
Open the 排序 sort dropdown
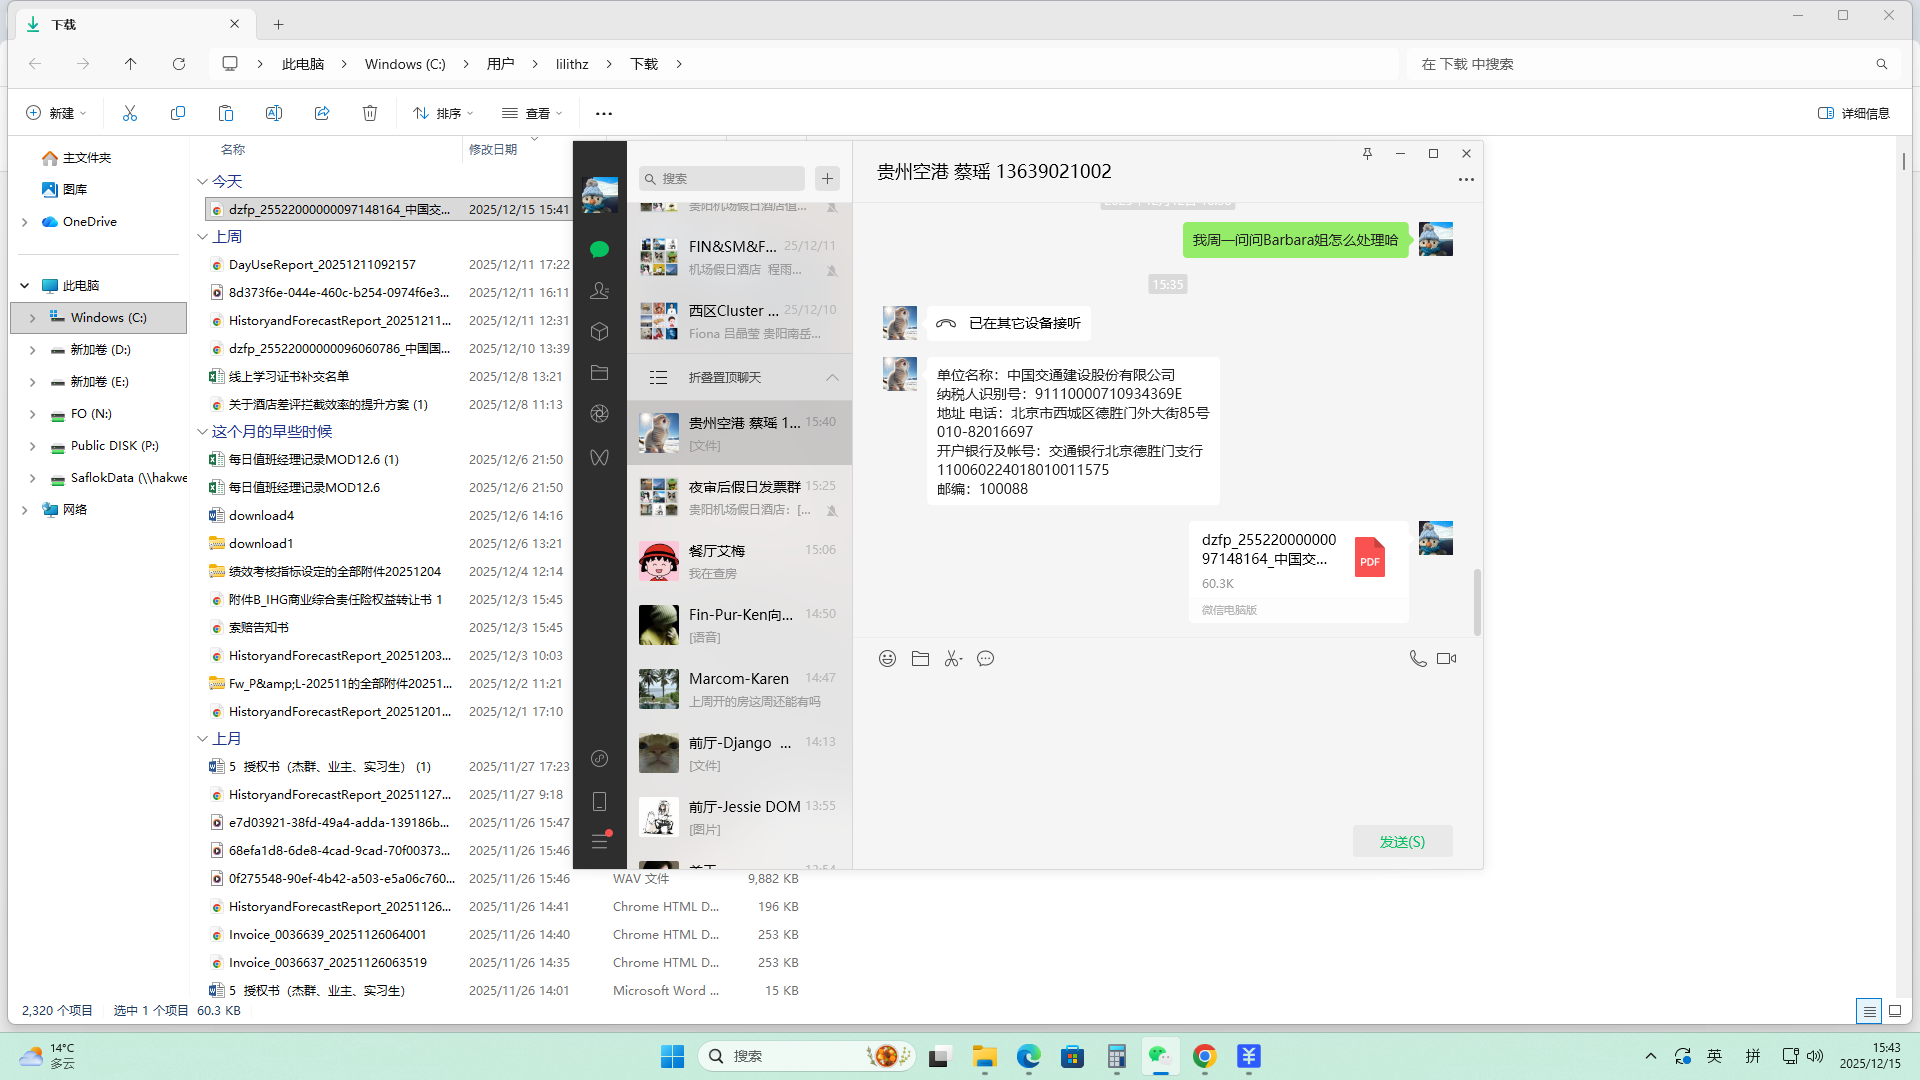pyautogui.click(x=443, y=113)
